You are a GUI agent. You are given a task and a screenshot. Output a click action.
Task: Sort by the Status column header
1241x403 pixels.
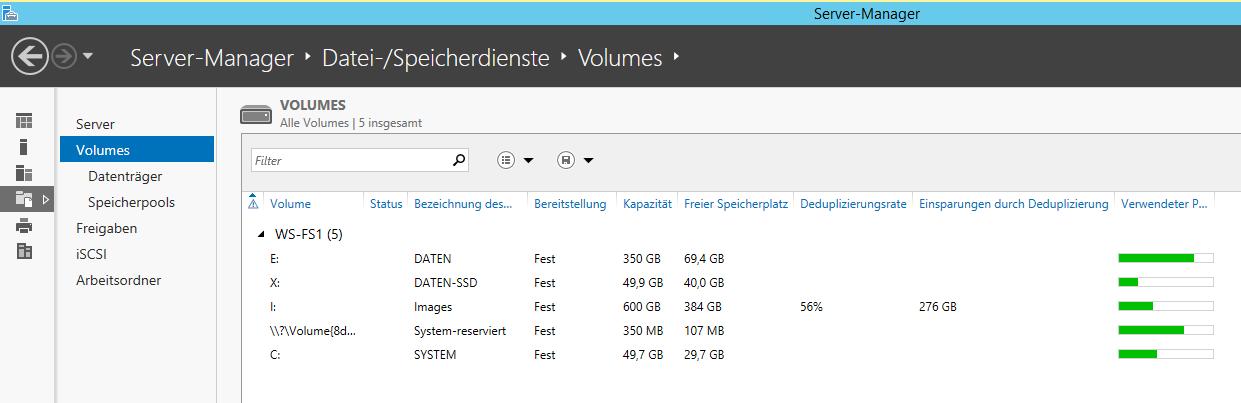point(386,204)
